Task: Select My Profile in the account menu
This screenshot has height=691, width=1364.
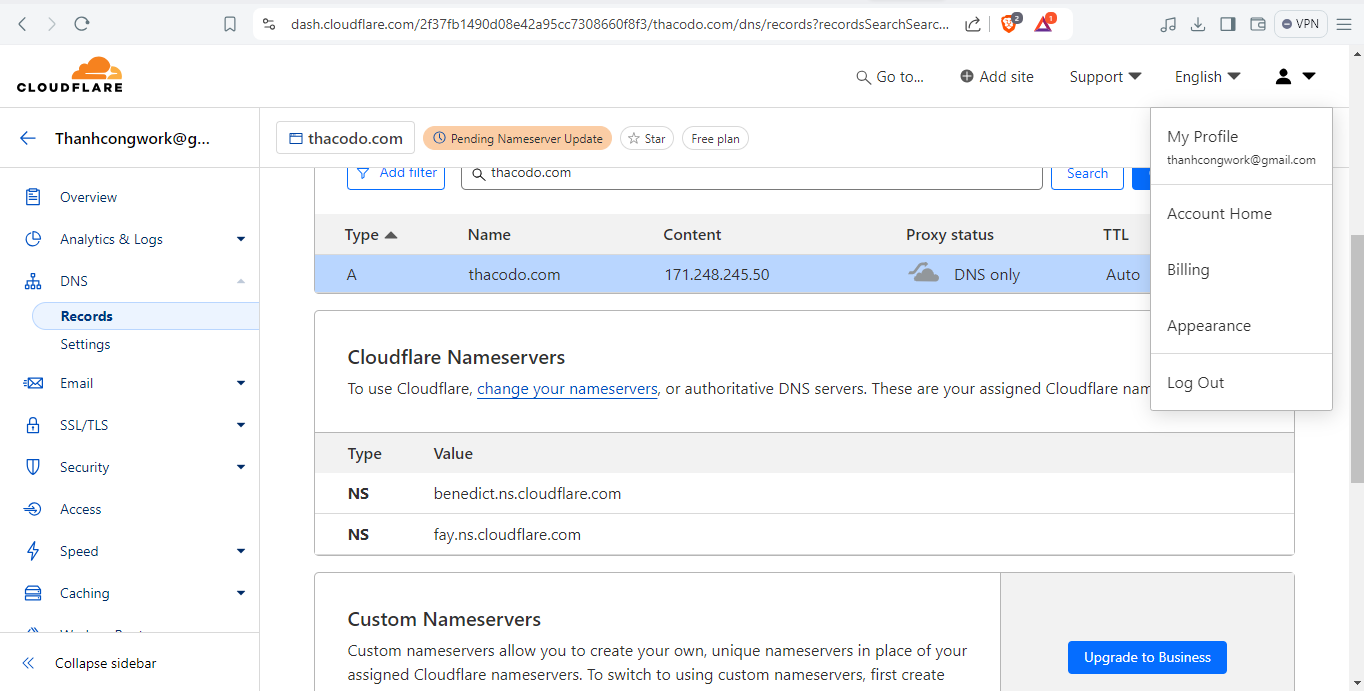Action: click(x=1241, y=147)
